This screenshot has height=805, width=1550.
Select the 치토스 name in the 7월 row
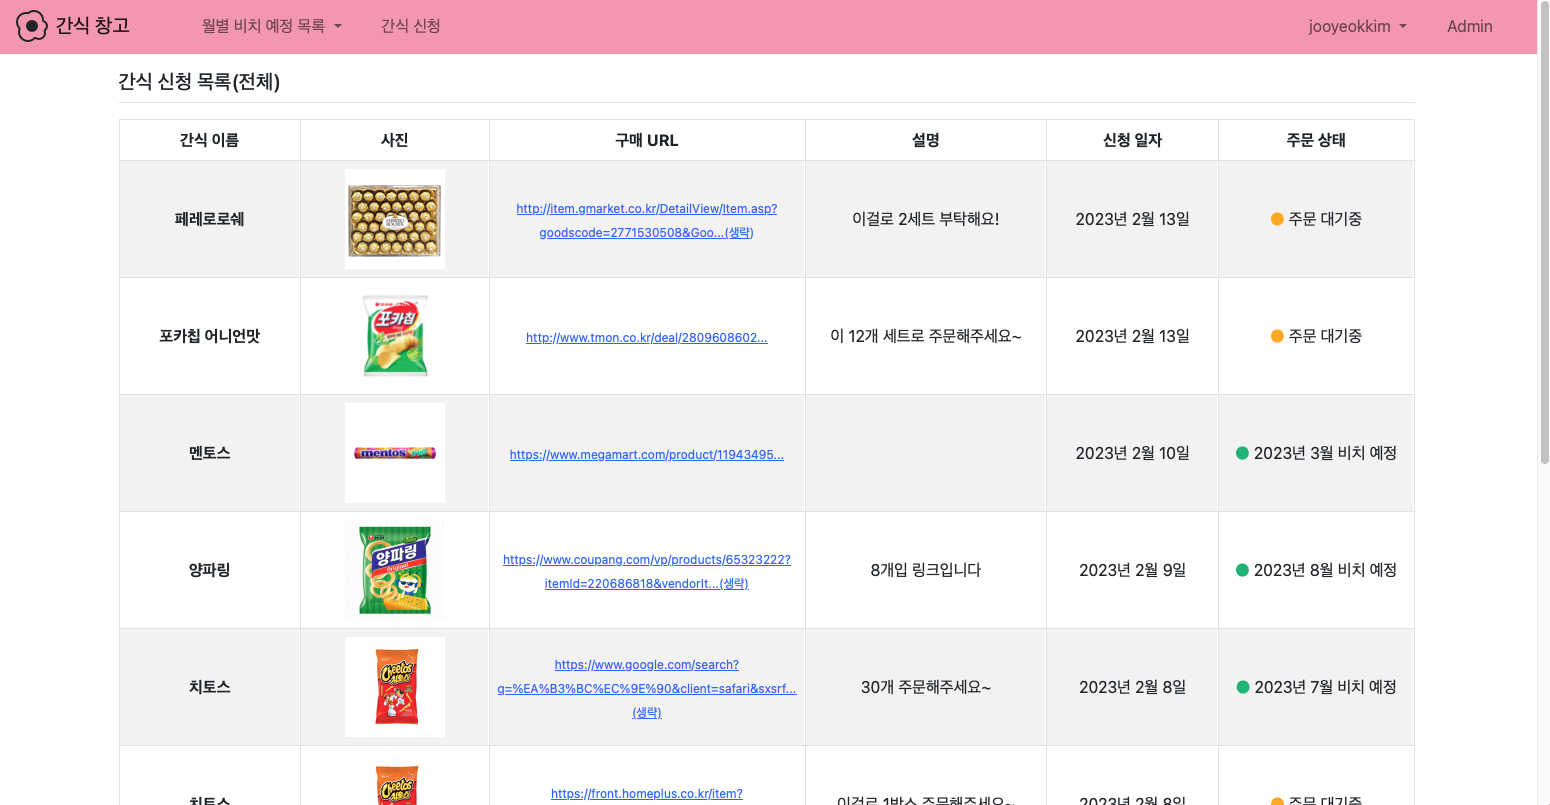[210, 687]
